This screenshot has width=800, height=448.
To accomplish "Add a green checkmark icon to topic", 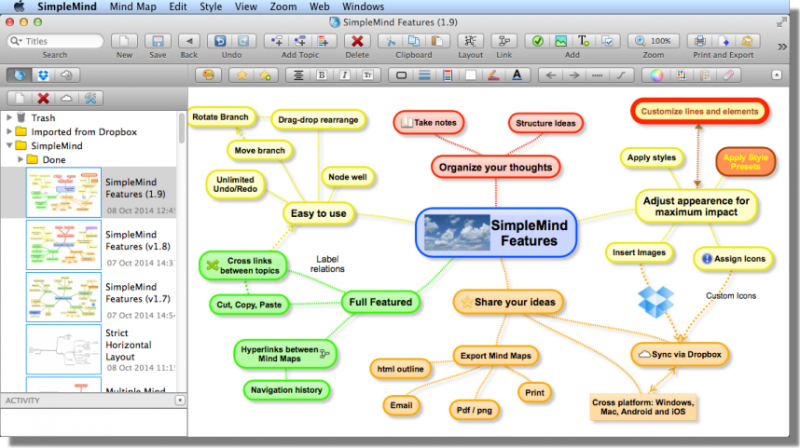I will point(537,41).
